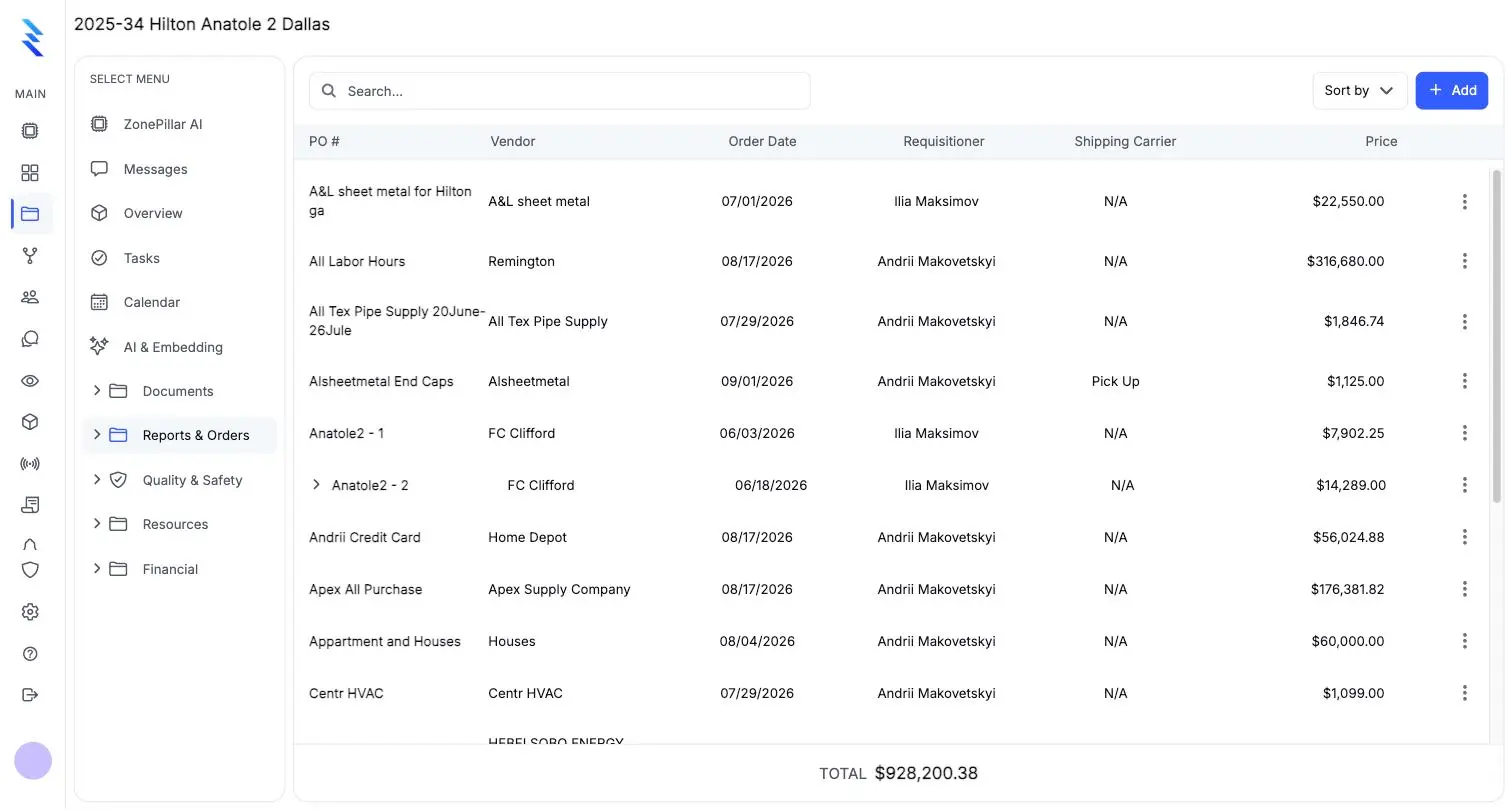Click the table's vertical scrollbar

point(1496,335)
